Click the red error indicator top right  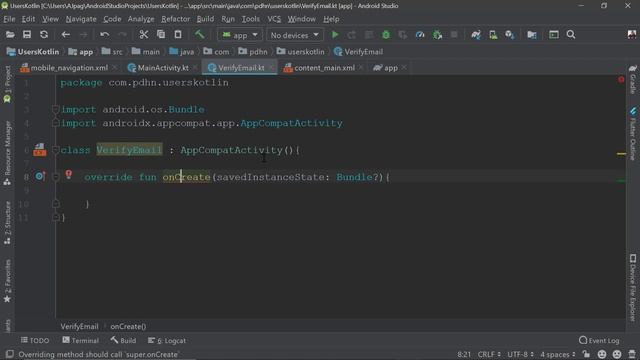coord(621,80)
